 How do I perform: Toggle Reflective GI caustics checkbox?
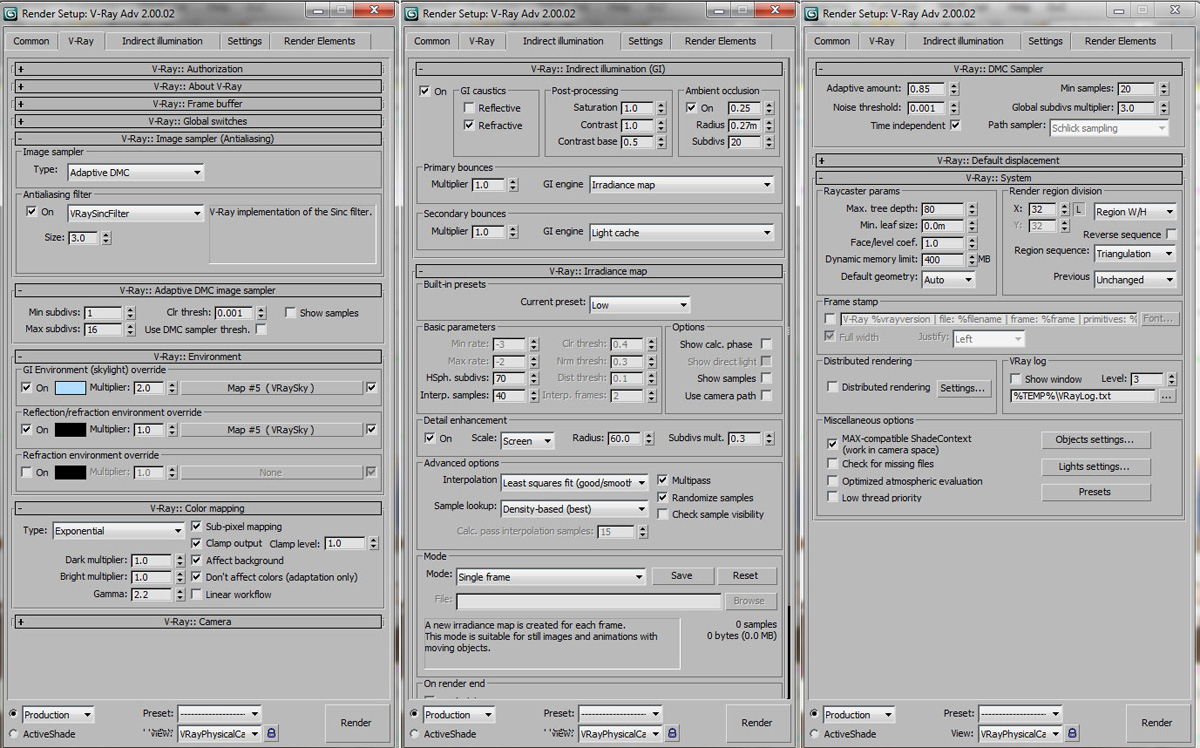click(469, 108)
